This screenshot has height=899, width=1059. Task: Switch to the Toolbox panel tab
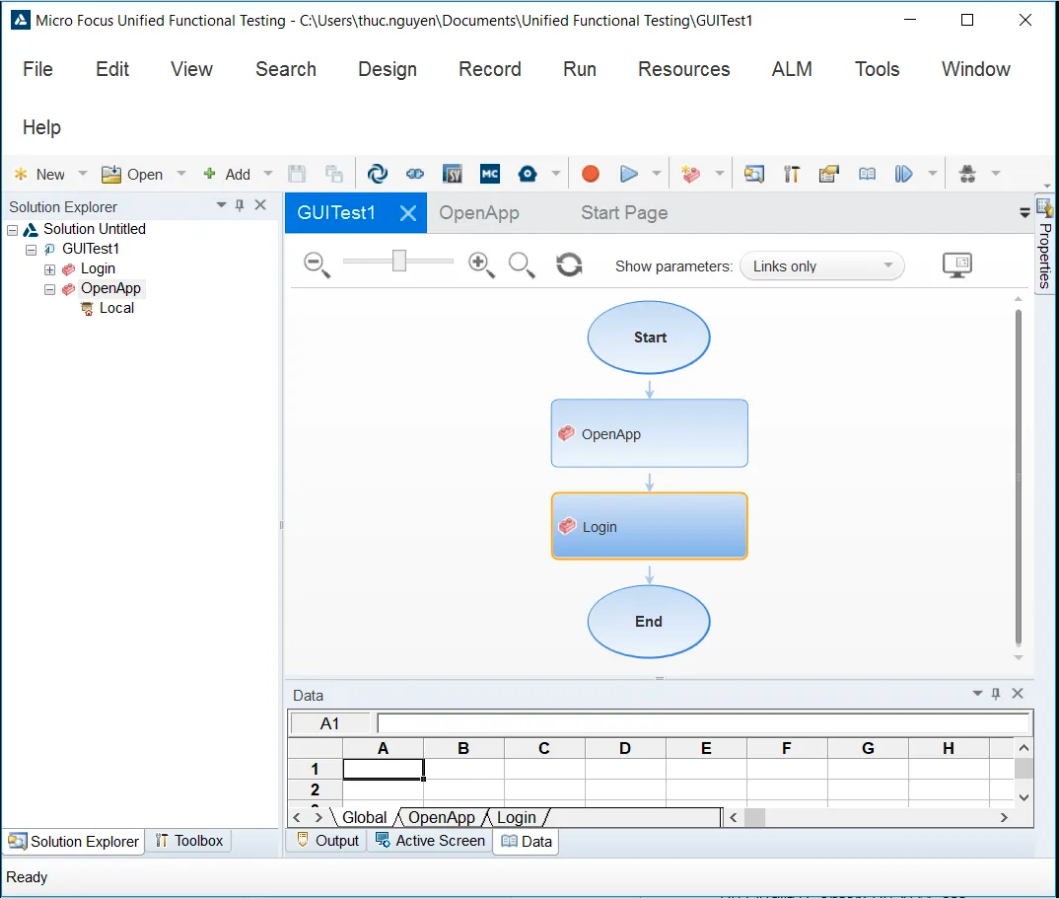point(189,841)
